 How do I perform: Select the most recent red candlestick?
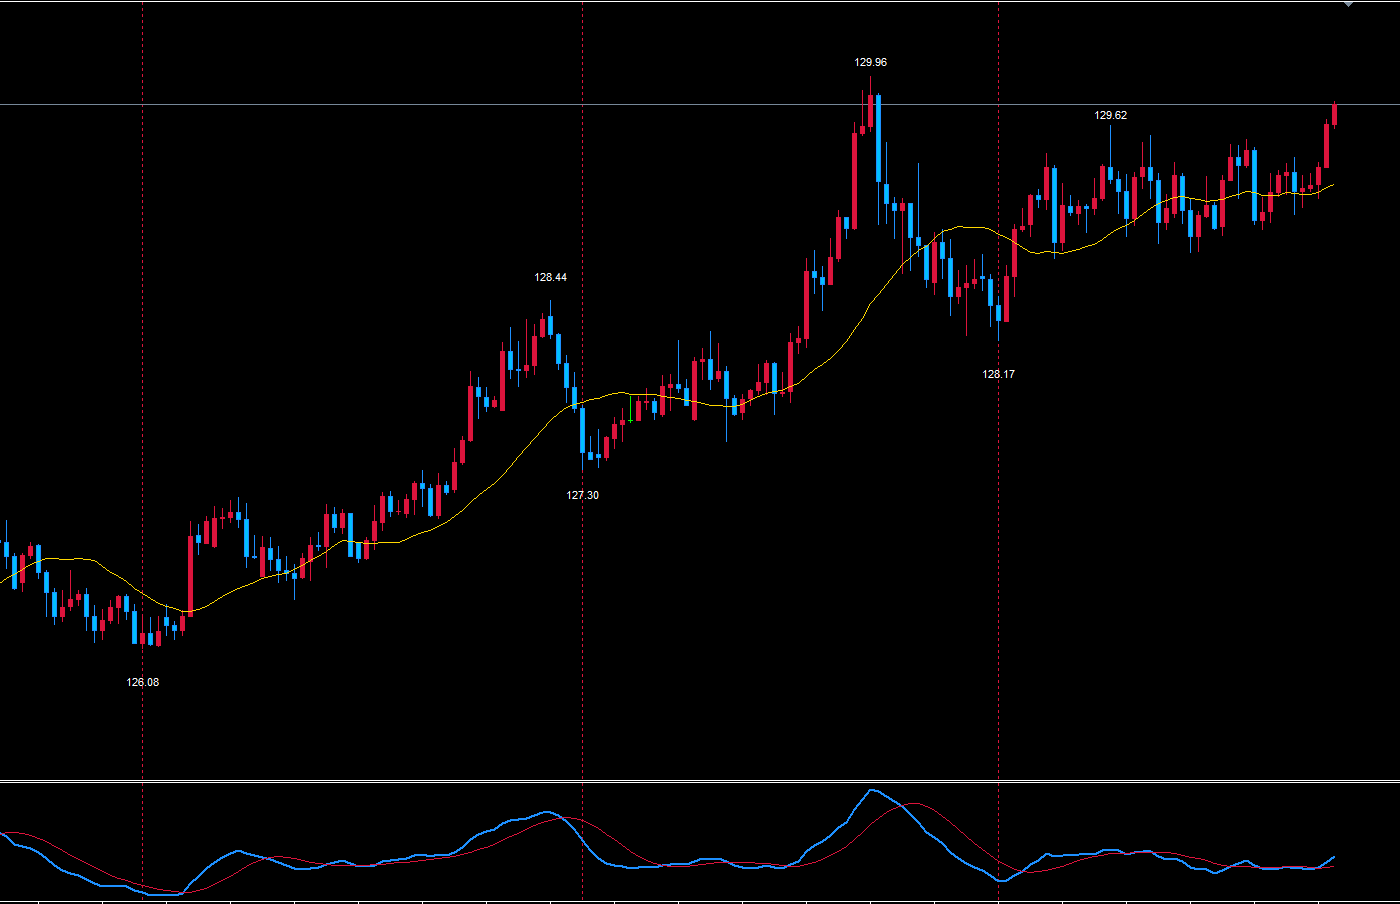[1334, 114]
